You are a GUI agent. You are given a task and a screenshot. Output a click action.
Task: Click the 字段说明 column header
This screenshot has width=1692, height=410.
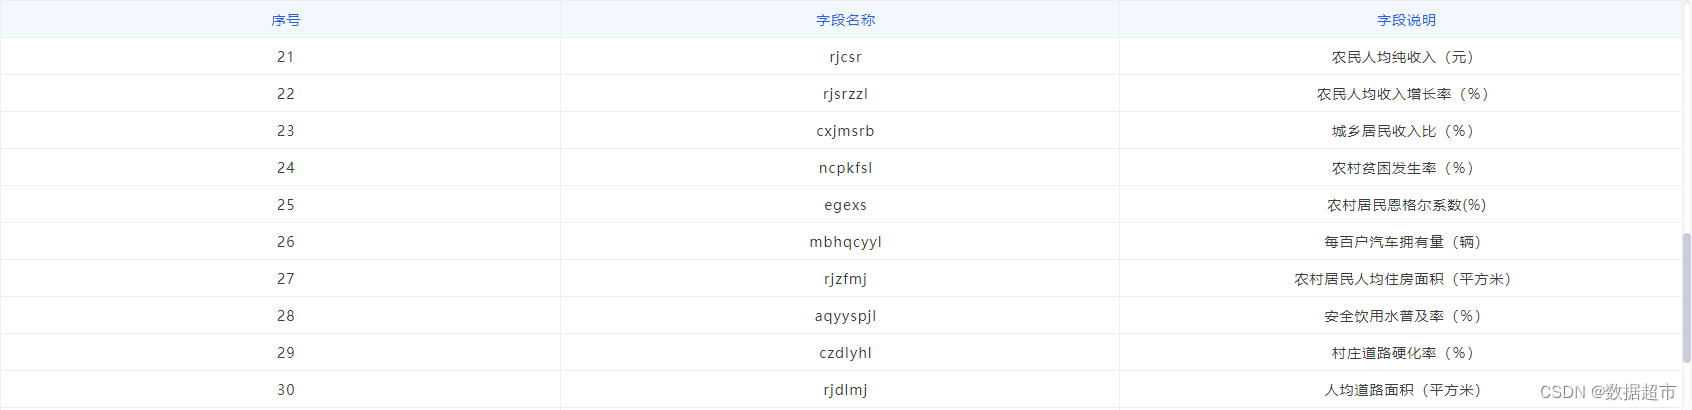click(1406, 20)
